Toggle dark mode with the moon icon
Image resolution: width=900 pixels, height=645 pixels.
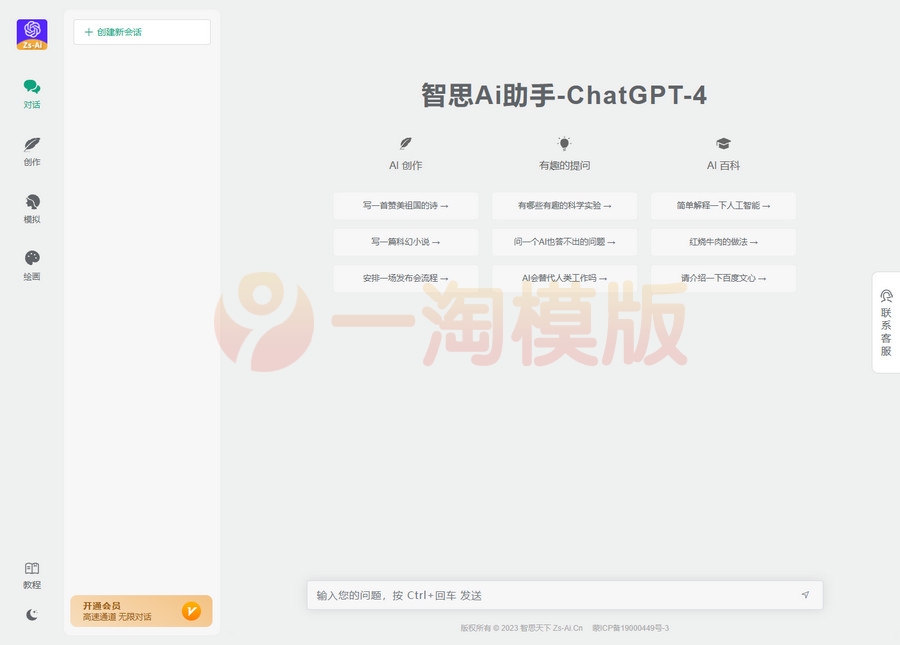[x=32, y=615]
